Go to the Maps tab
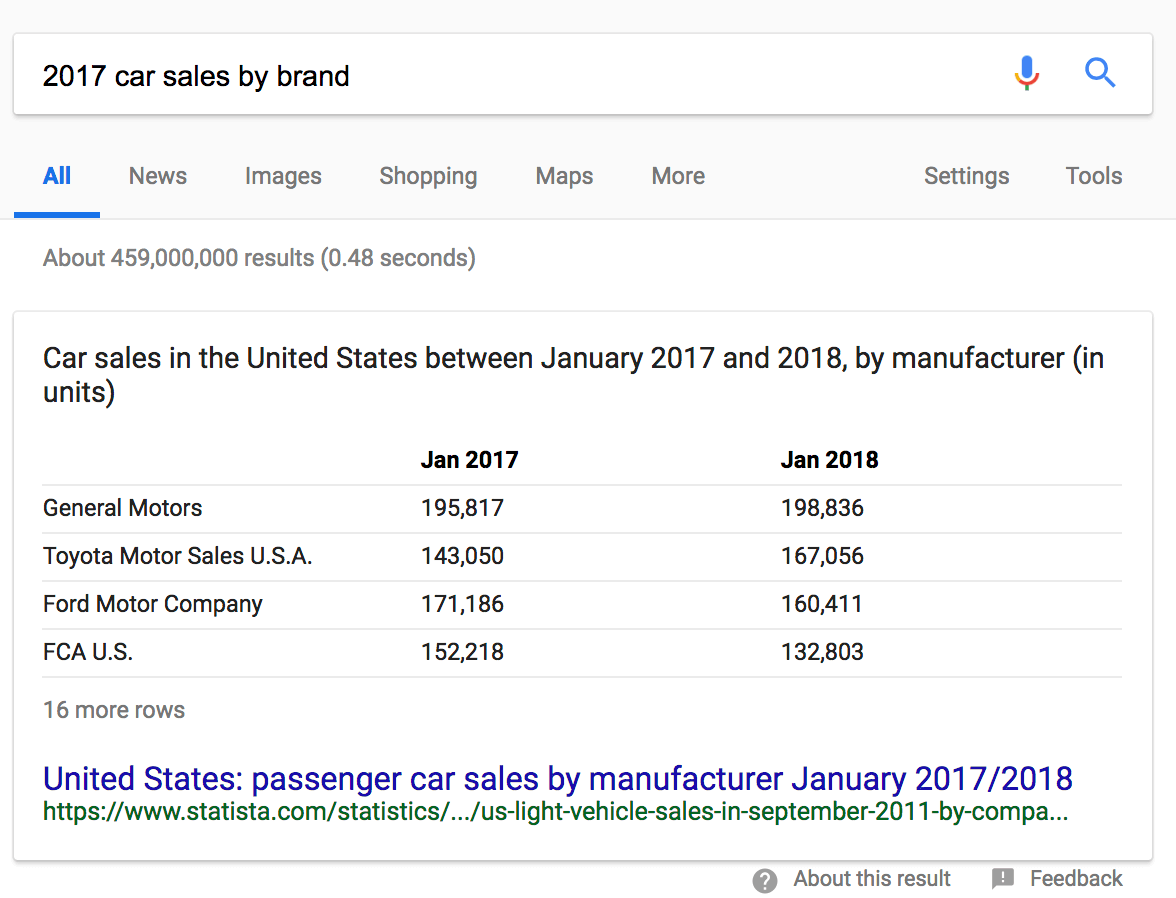Viewport: 1176px width, 898px height. pos(564,176)
